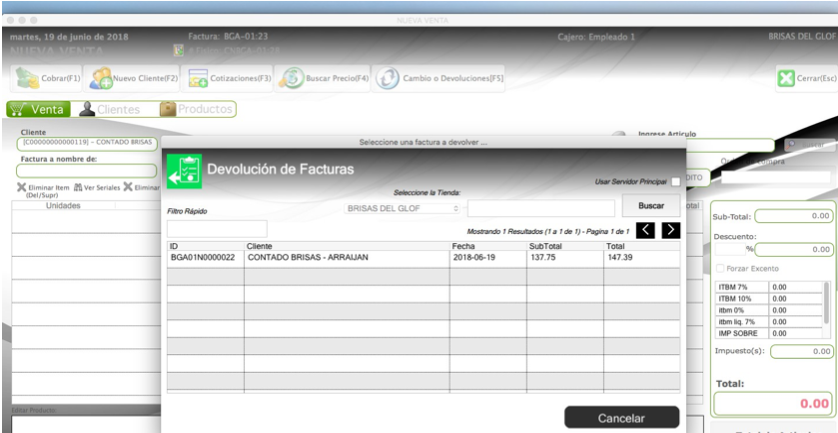Image resolution: width=838 pixels, height=433 pixels.
Task: Focus the Filtro Rápido input field
Action: point(217,229)
